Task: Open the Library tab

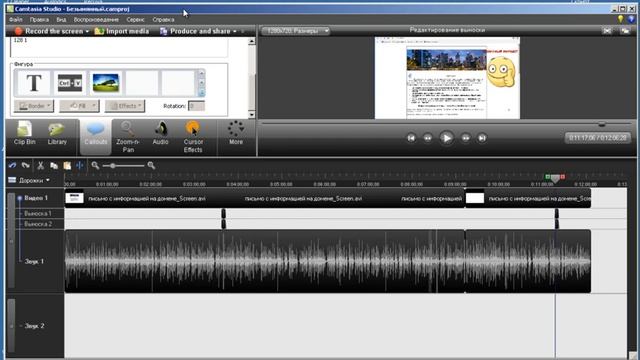Action: click(57, 134)
